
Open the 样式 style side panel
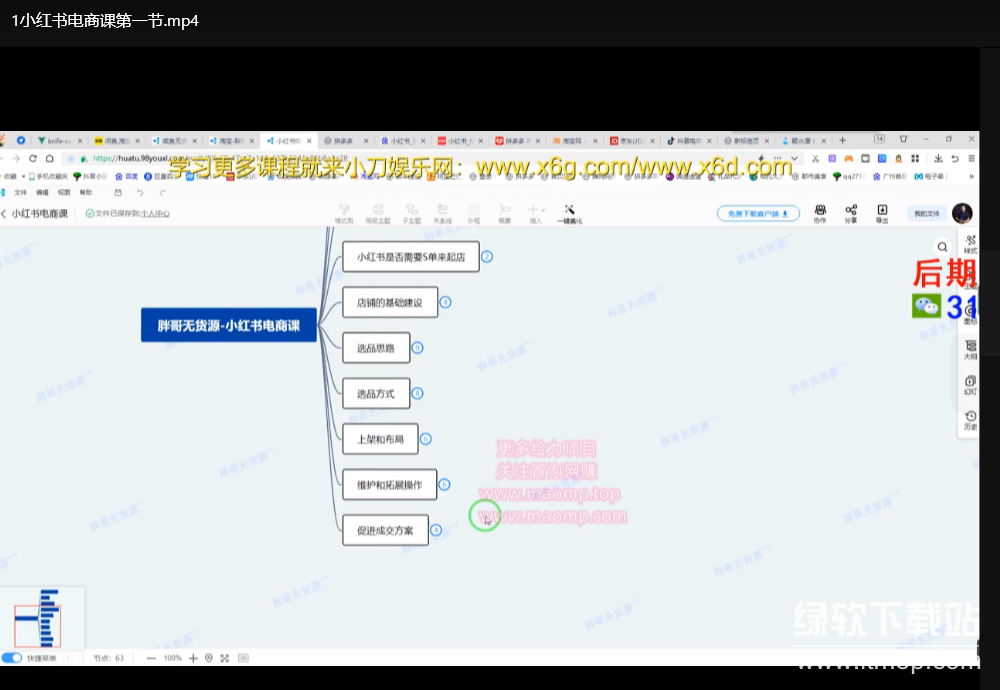pos(970,244)
